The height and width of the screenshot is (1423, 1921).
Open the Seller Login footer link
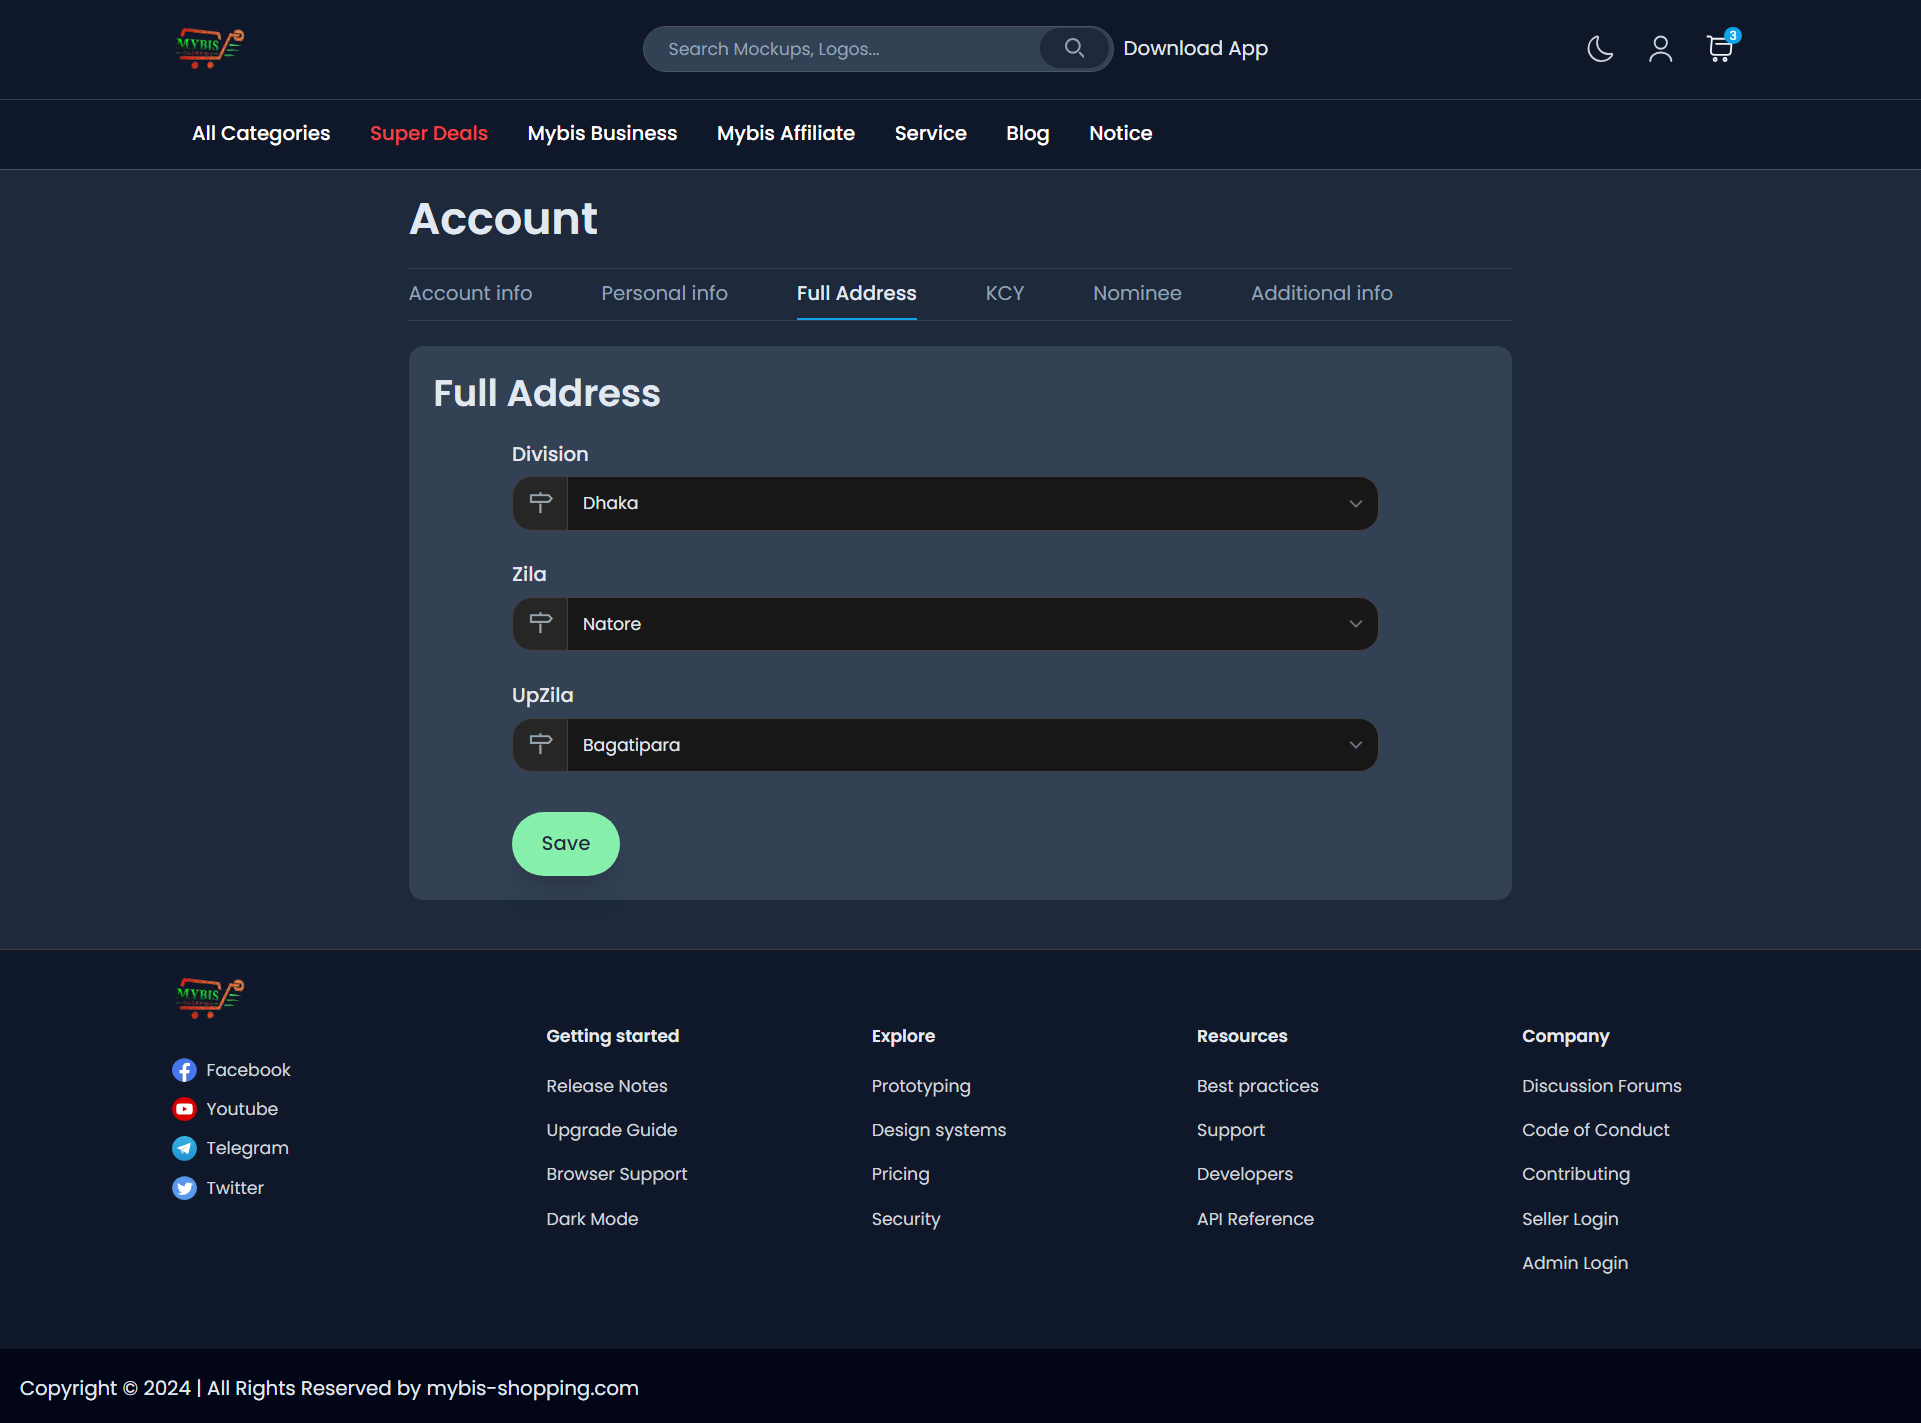click(1569, 1218)
